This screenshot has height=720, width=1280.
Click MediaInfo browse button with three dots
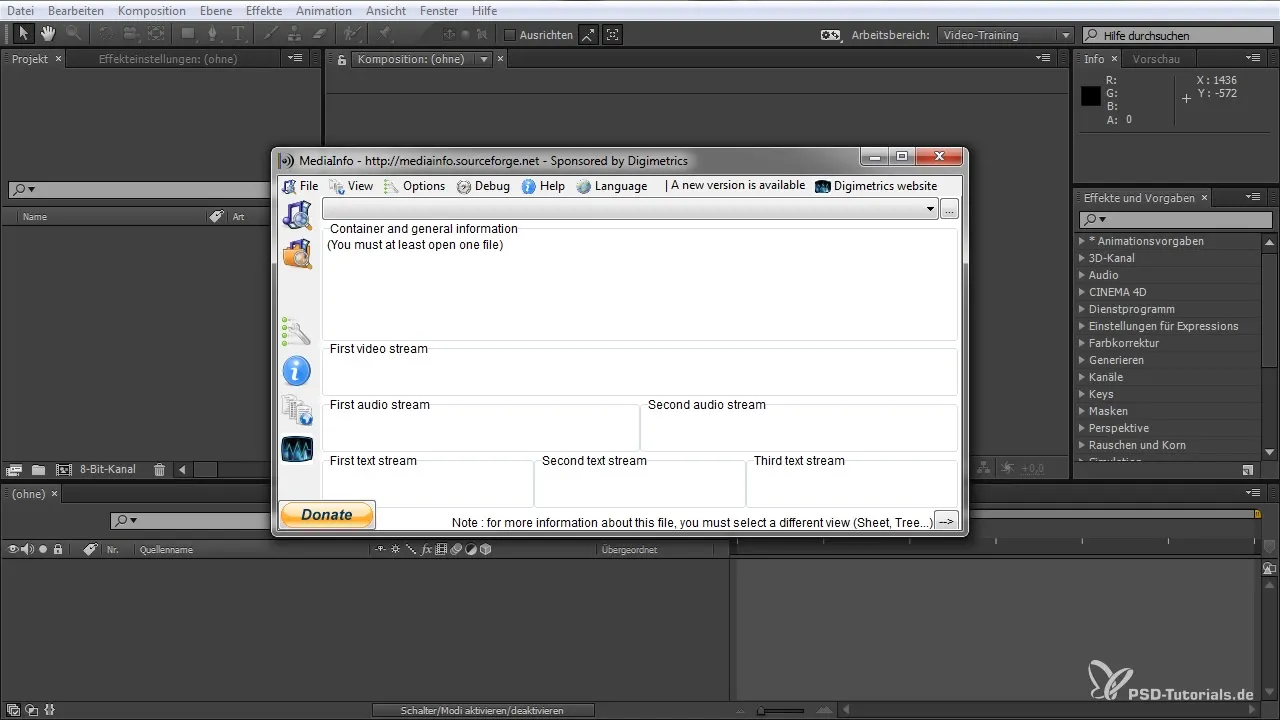pos(950,209)
